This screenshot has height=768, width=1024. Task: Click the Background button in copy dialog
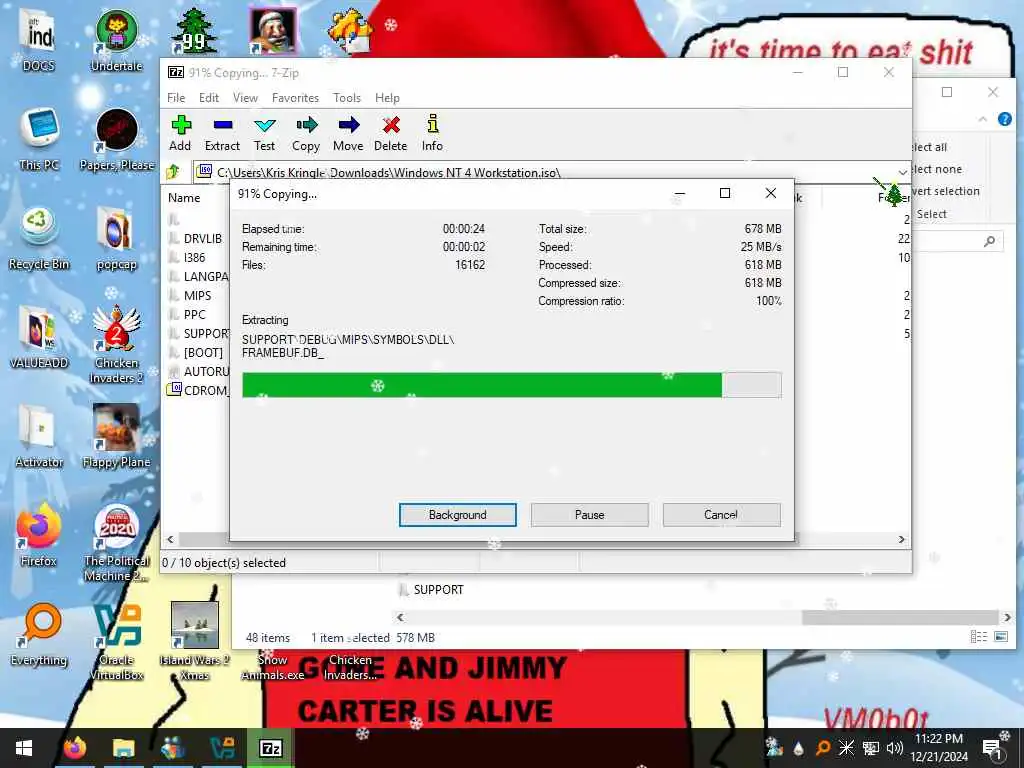click(x=458, y=515)
